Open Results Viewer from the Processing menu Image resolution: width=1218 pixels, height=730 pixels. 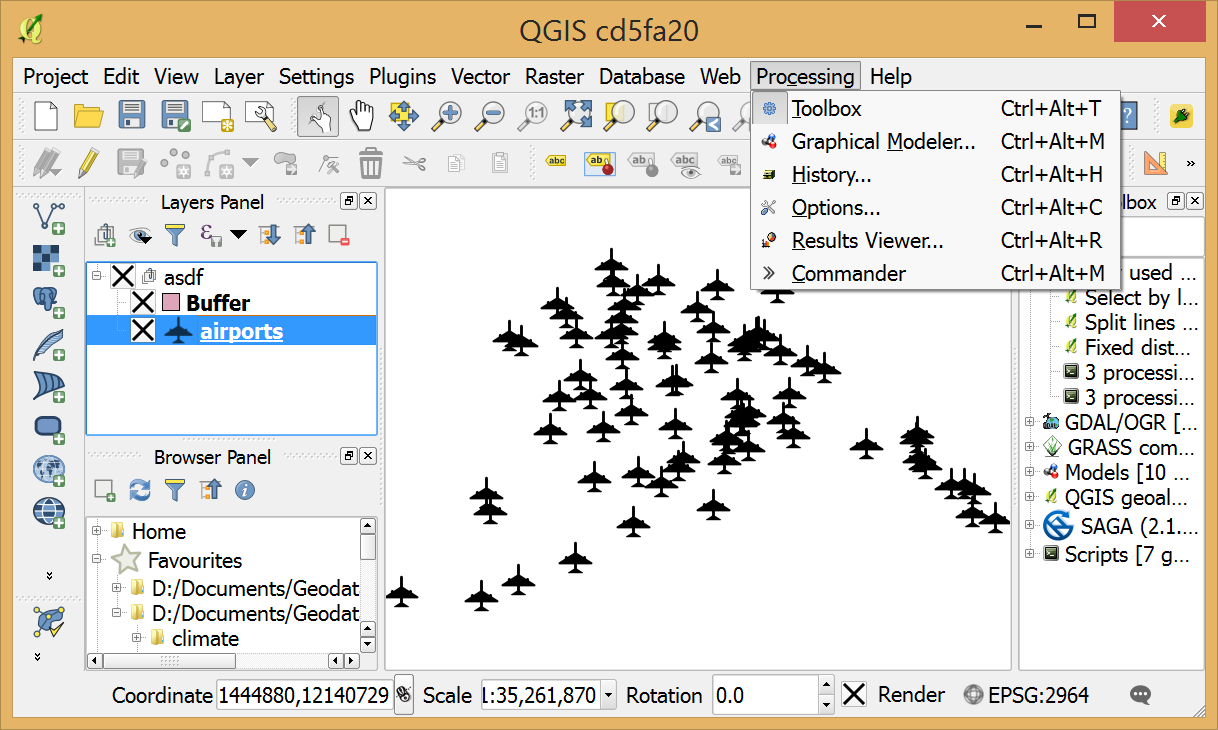click(935, 241)
